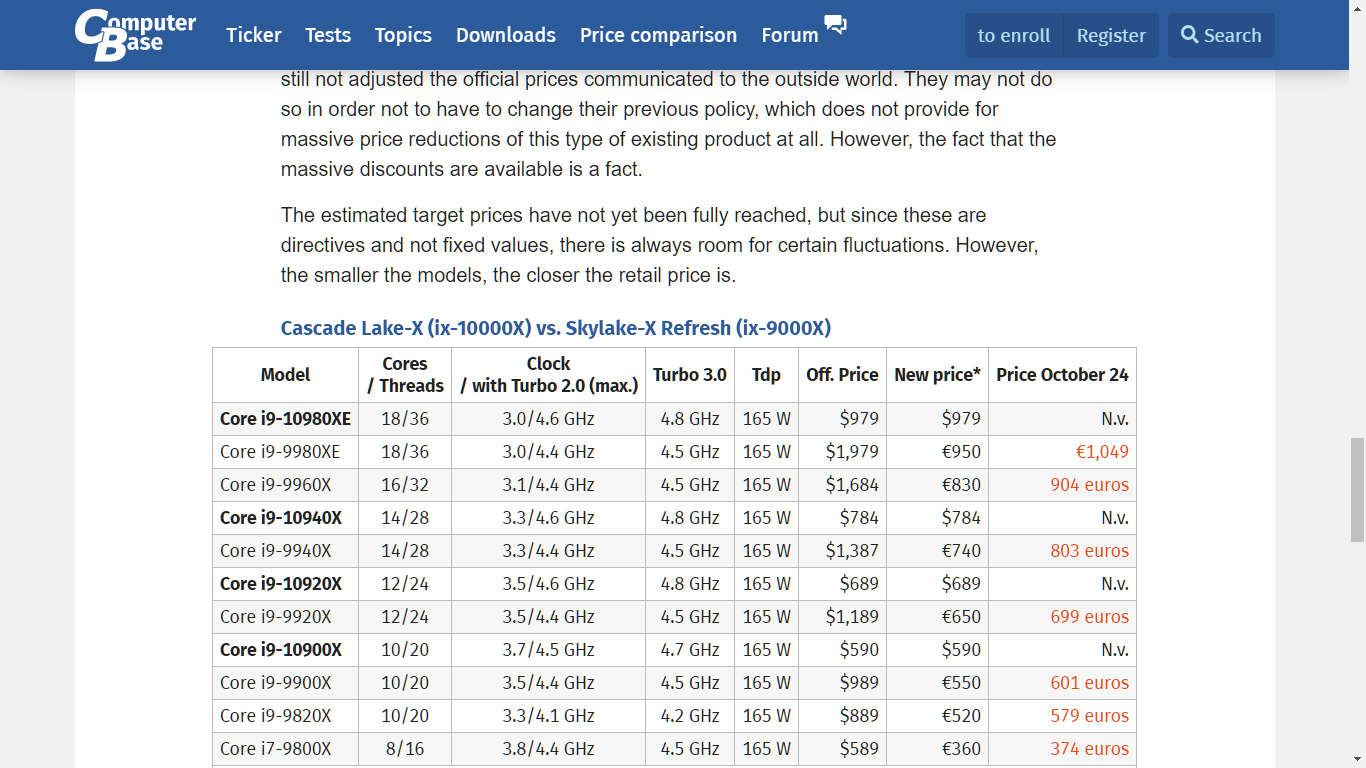This screenshot has width=1366, height=768.
Task: Select the 16/32 cores cell
Action: [405, 485]
